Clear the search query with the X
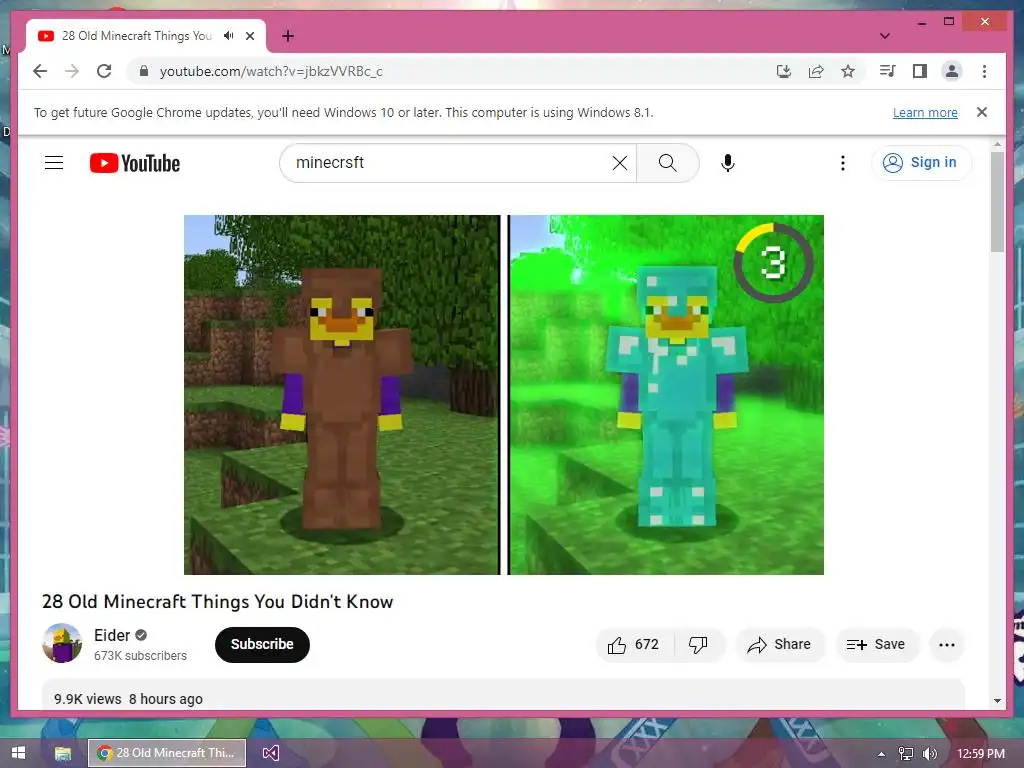 (x=620, y=163)
